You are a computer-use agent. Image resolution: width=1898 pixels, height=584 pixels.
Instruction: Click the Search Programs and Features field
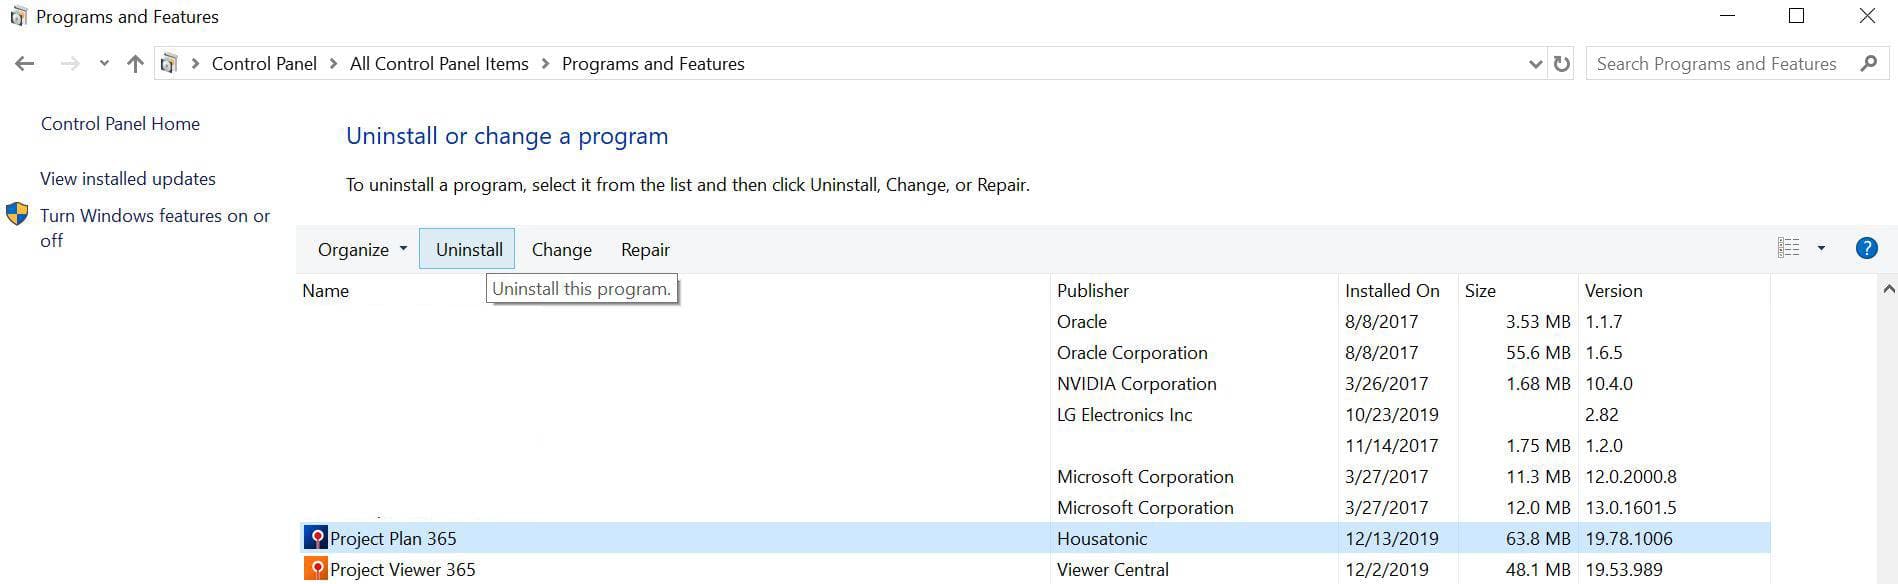coord(1737,64)
